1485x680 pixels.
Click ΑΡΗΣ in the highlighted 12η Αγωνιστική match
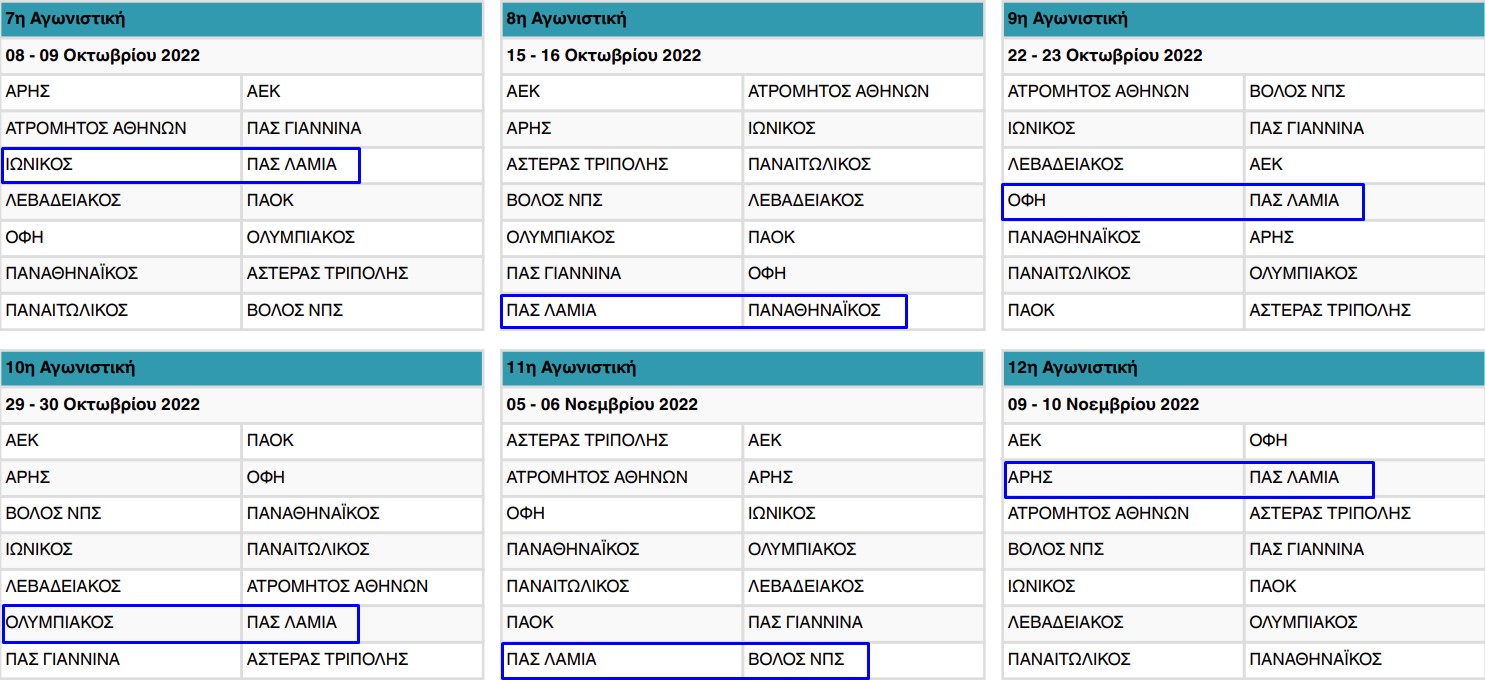click(x=1030, y=477)
